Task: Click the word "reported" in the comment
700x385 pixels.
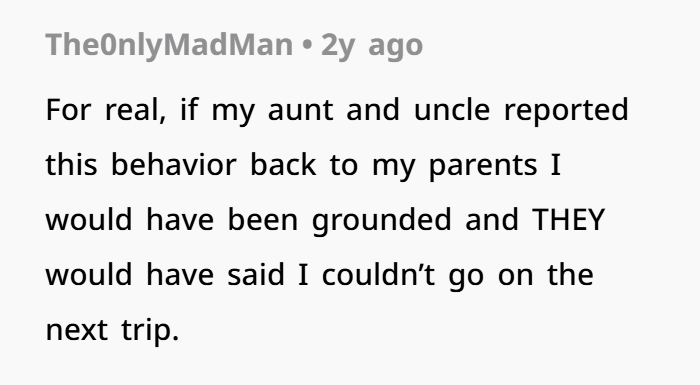Action: point(566,110)
